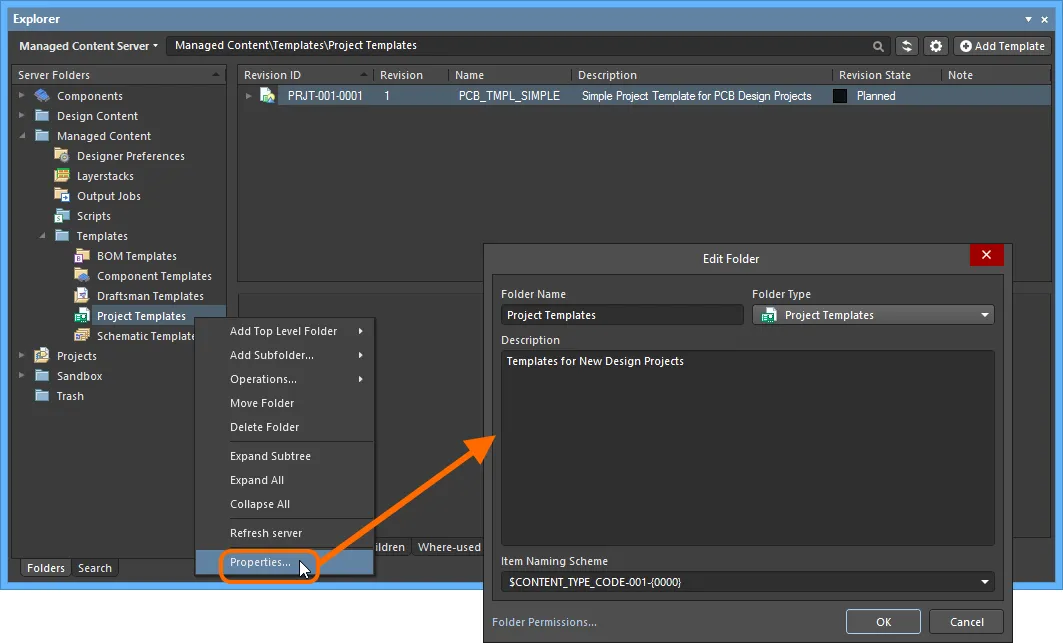
Task: Click the Folder Name input field
Action: pyautogui.click(x=622, y=315)
